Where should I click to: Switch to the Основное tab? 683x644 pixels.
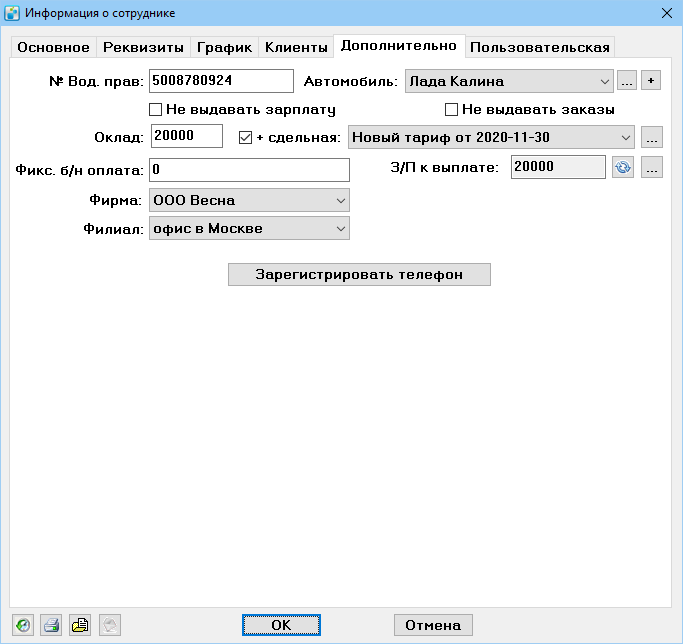point(54,47)
